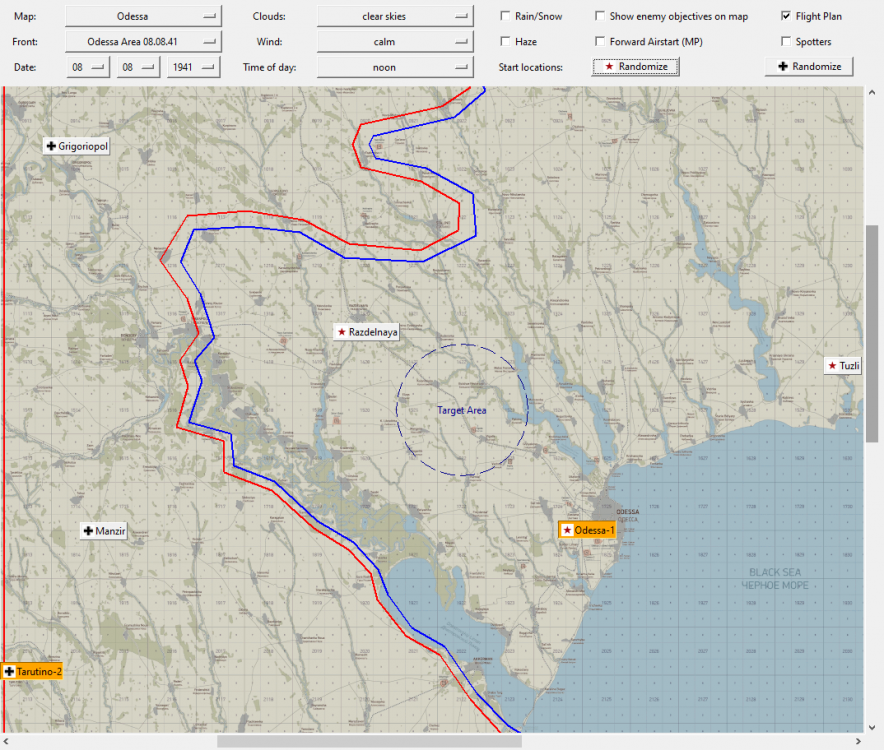Click the red star Randomize button
The width and height of the screenshot is (884, 750).
point(635,67)
